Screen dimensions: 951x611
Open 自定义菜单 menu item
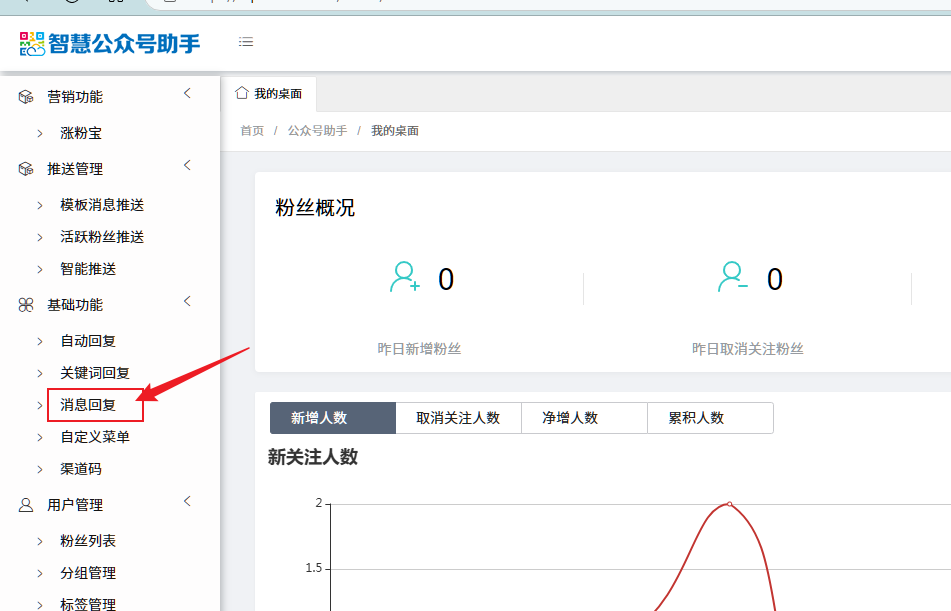click(95, 437)
